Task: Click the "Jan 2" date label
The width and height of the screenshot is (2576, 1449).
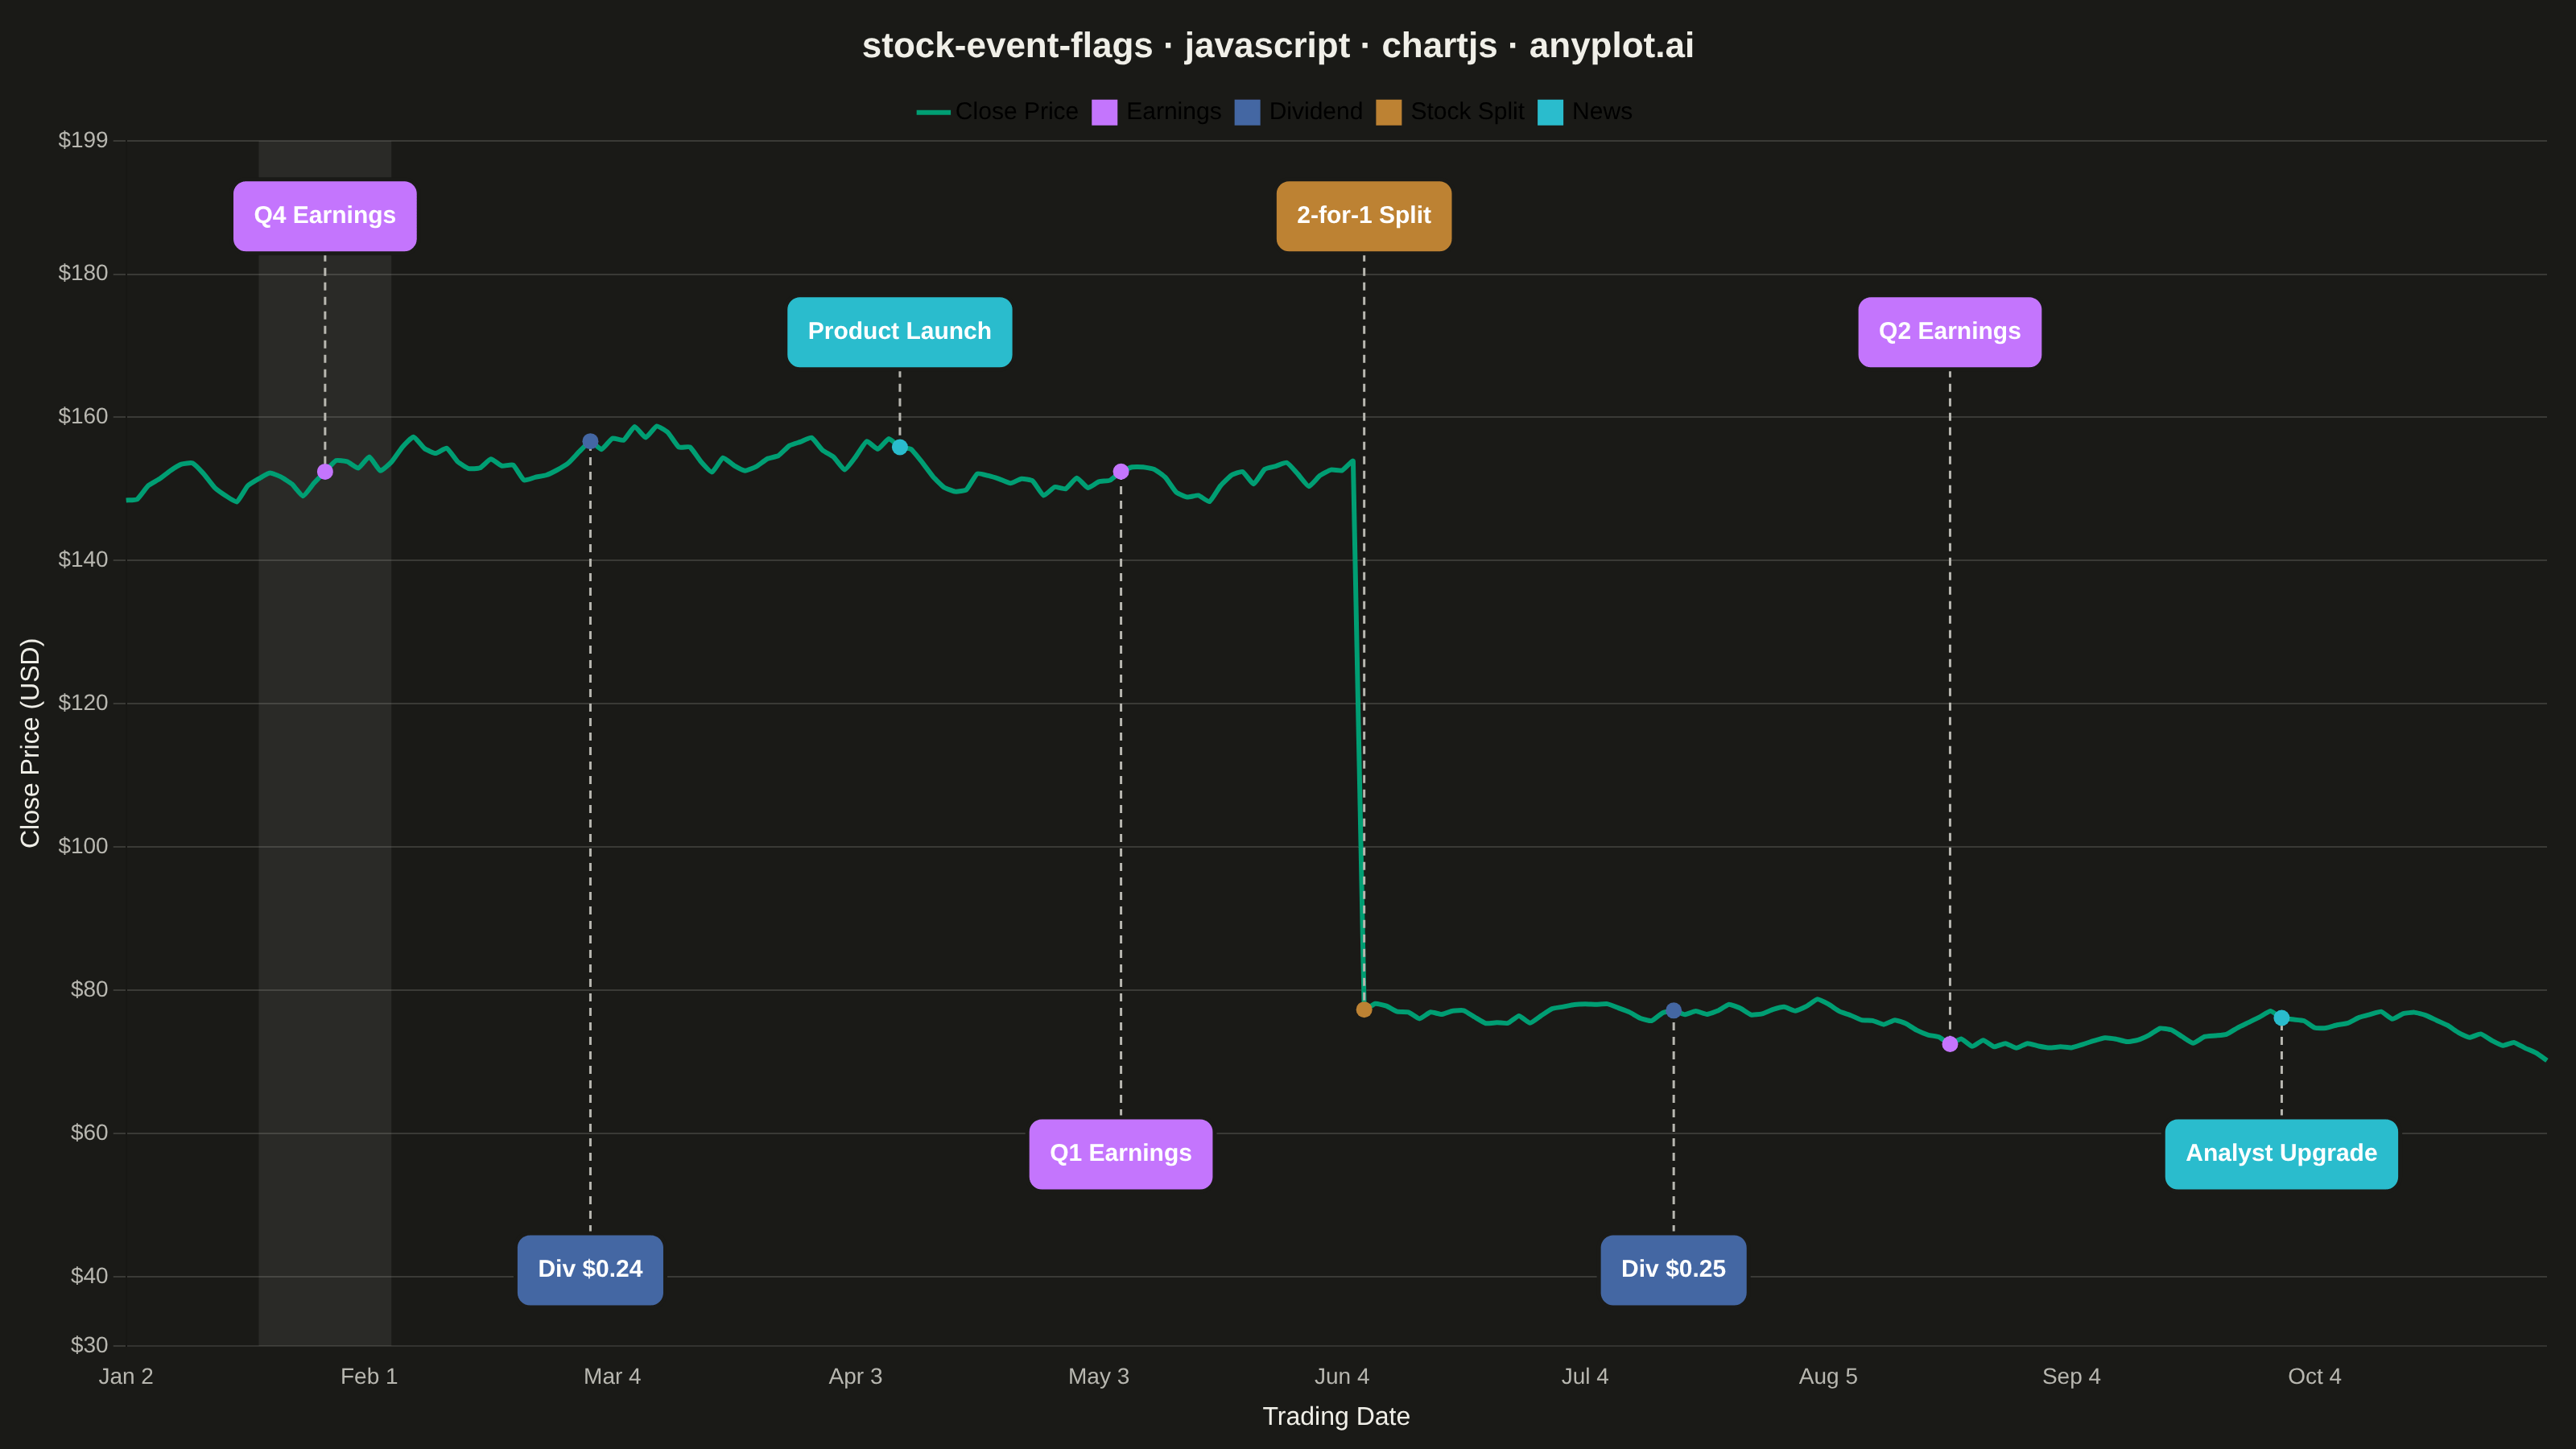Action: click(x=126, y=1377)
